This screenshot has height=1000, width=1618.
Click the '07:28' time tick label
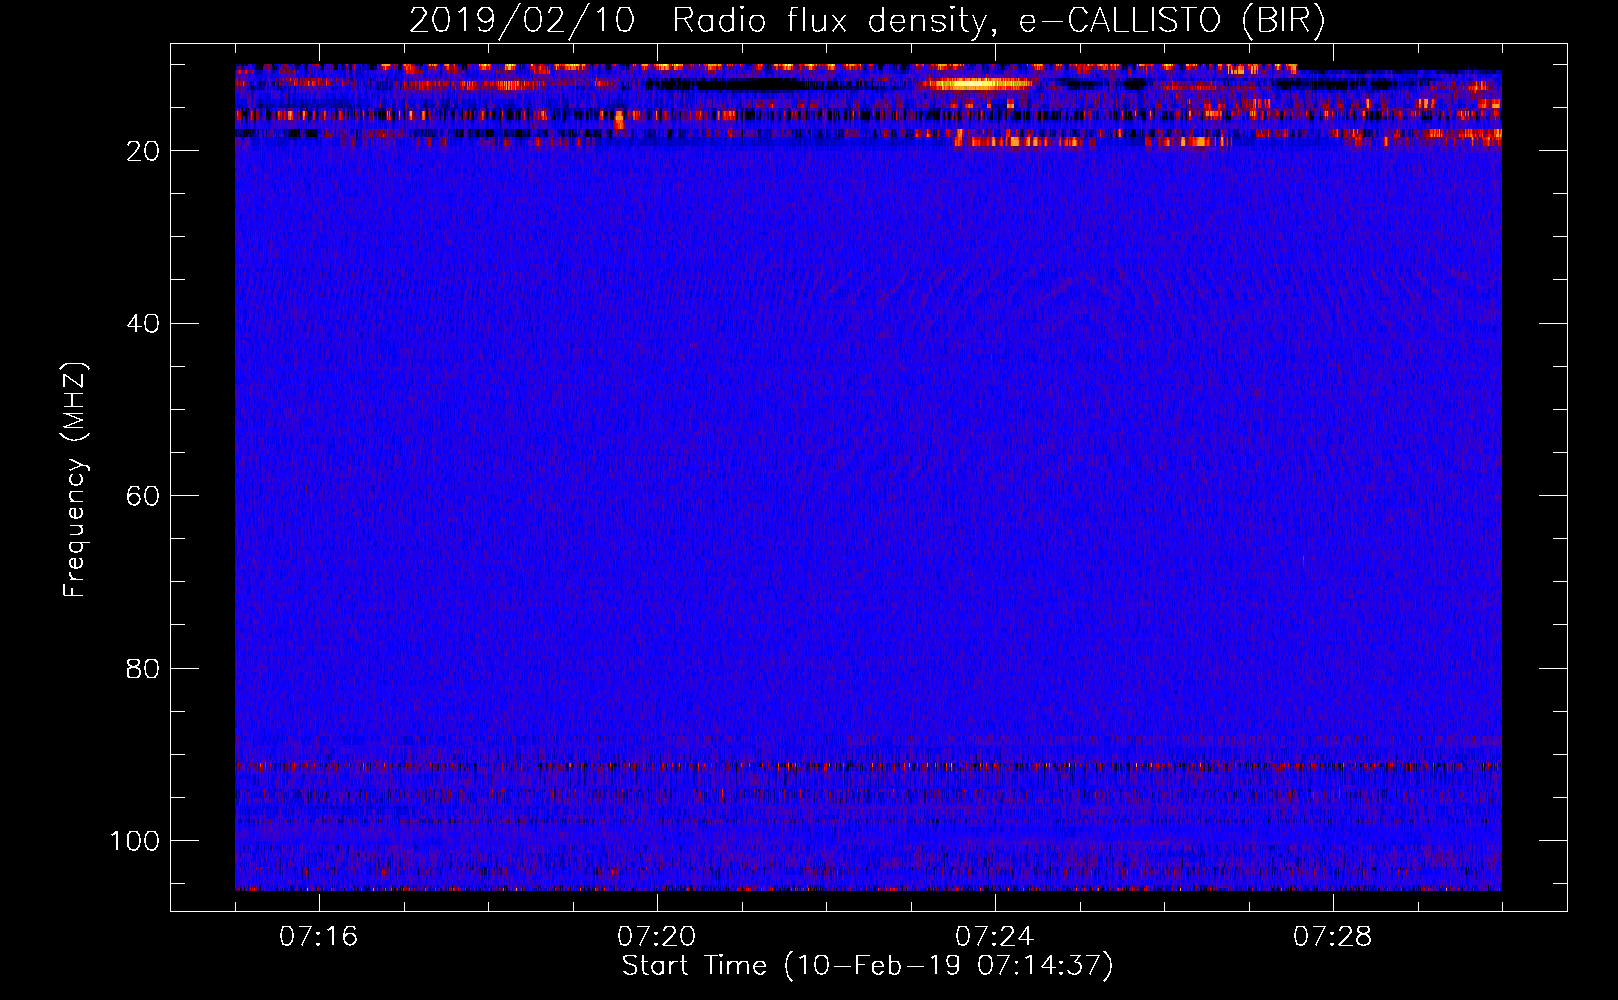(1332, 937)
